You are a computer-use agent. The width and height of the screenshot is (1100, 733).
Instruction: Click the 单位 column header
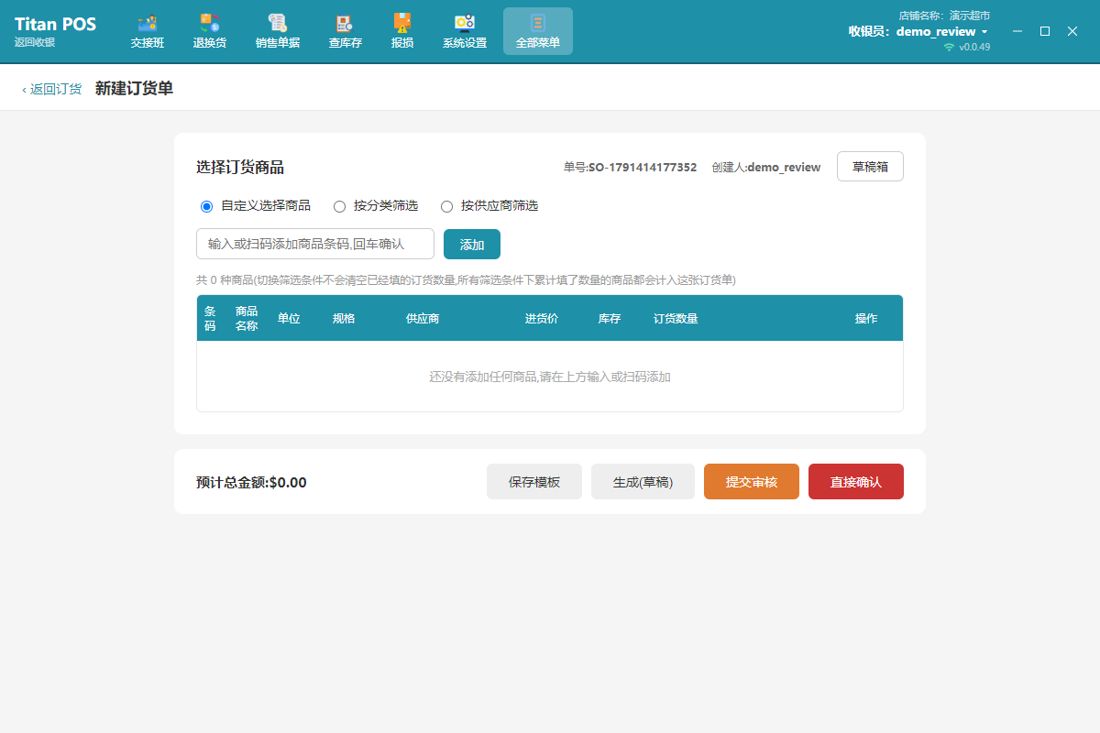point(288,318)
